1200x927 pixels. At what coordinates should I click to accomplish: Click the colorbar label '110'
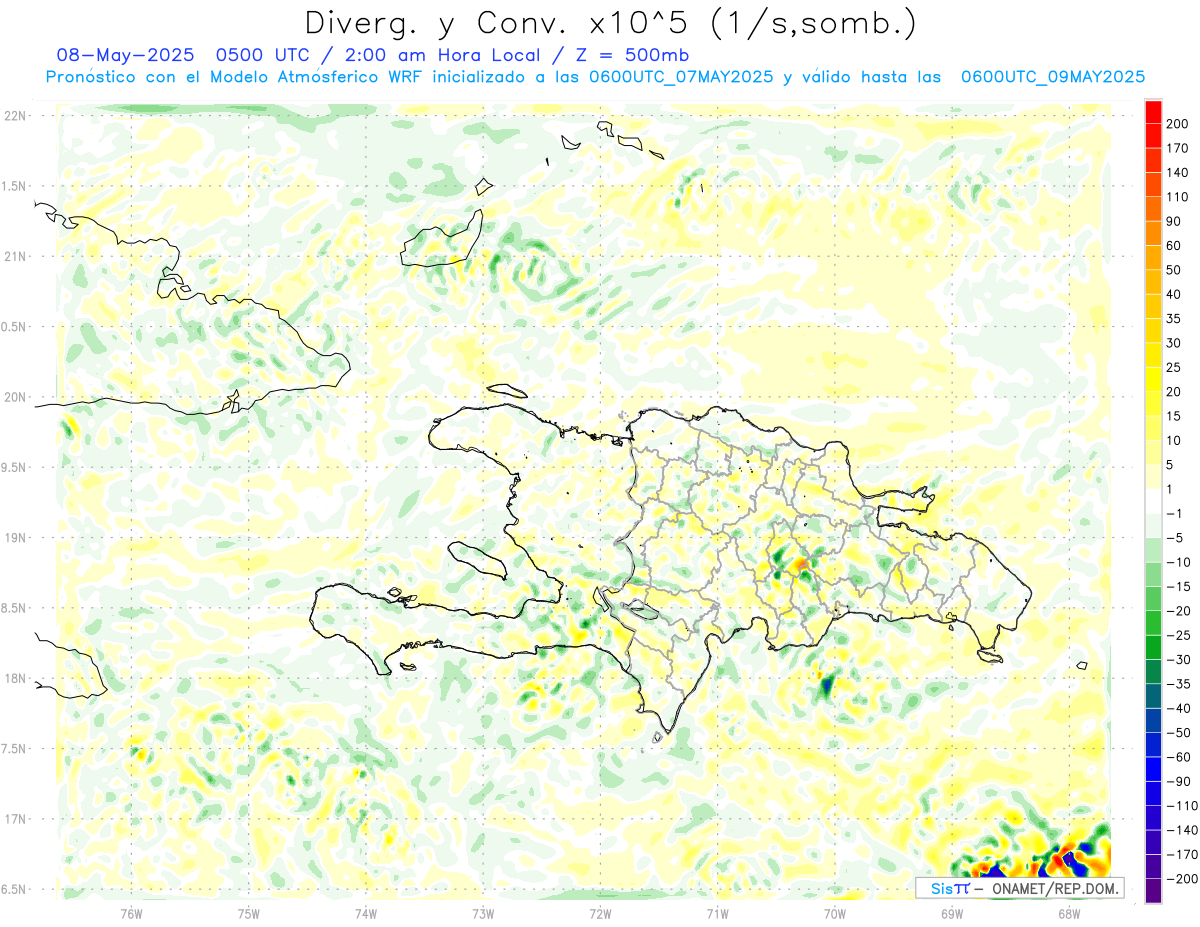[x=1177, y=198]
